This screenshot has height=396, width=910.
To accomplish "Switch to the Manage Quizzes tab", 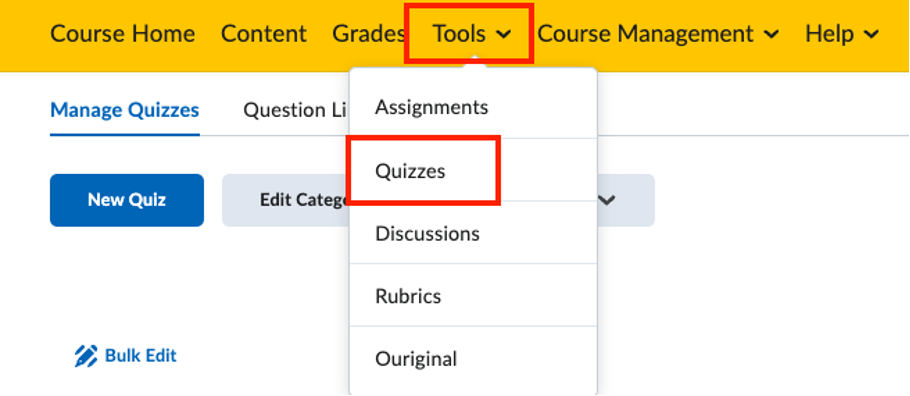I will tap(125, 110).
